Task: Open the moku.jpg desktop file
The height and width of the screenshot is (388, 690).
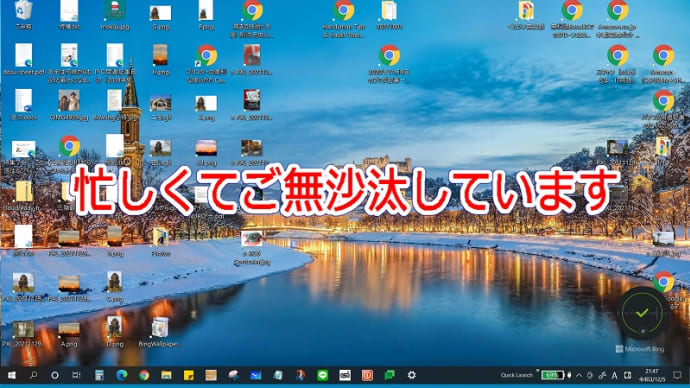Action: [x=115, y=15]
